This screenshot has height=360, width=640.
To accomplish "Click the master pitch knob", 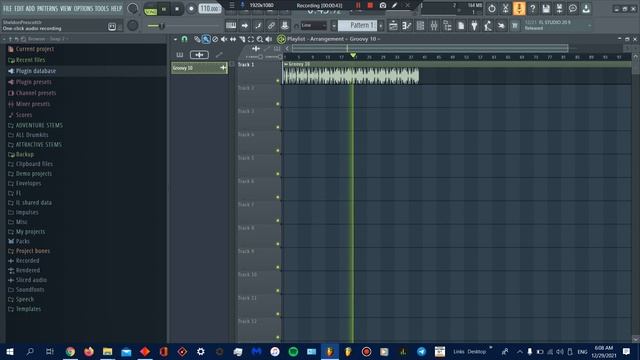I will pos(133,25).
